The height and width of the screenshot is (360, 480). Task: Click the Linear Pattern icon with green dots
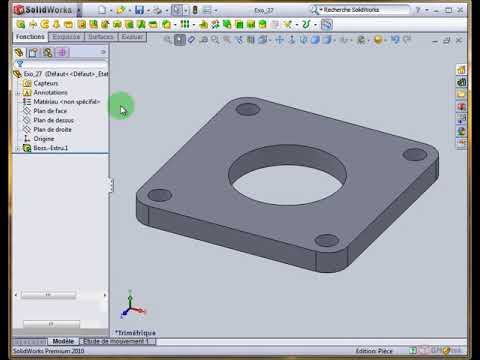(x=185, y=24)
